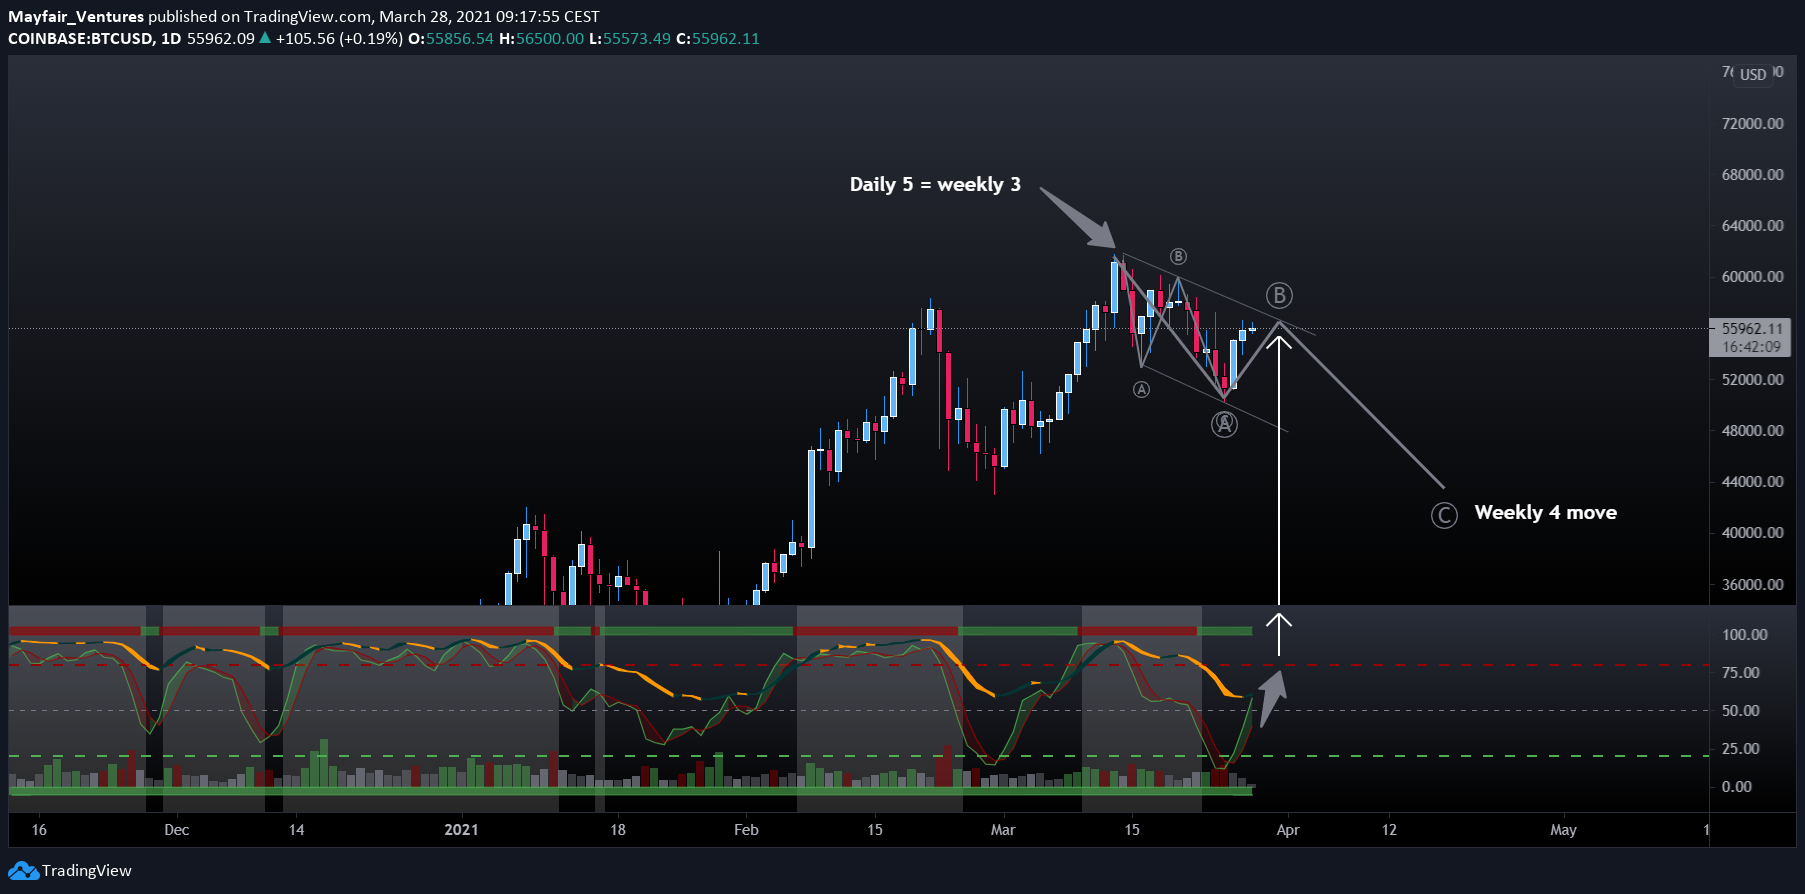Click the small circled B wave label
The image size is (1805, 894).
tap(1178, 257)
